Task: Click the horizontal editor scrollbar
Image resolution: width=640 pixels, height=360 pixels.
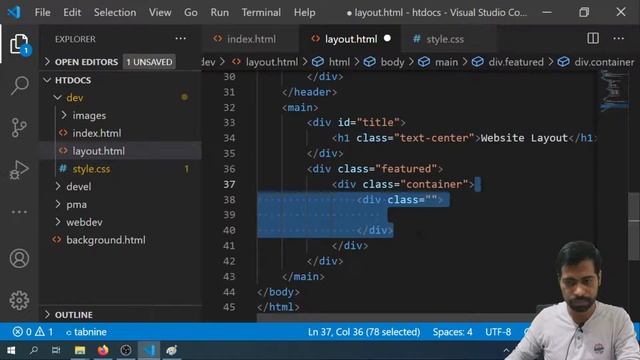Action: 396,318
